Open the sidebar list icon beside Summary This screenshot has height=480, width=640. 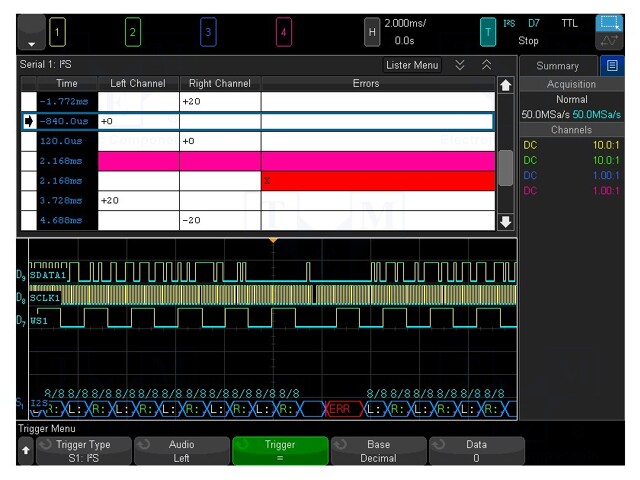click(x=611, y=66)
